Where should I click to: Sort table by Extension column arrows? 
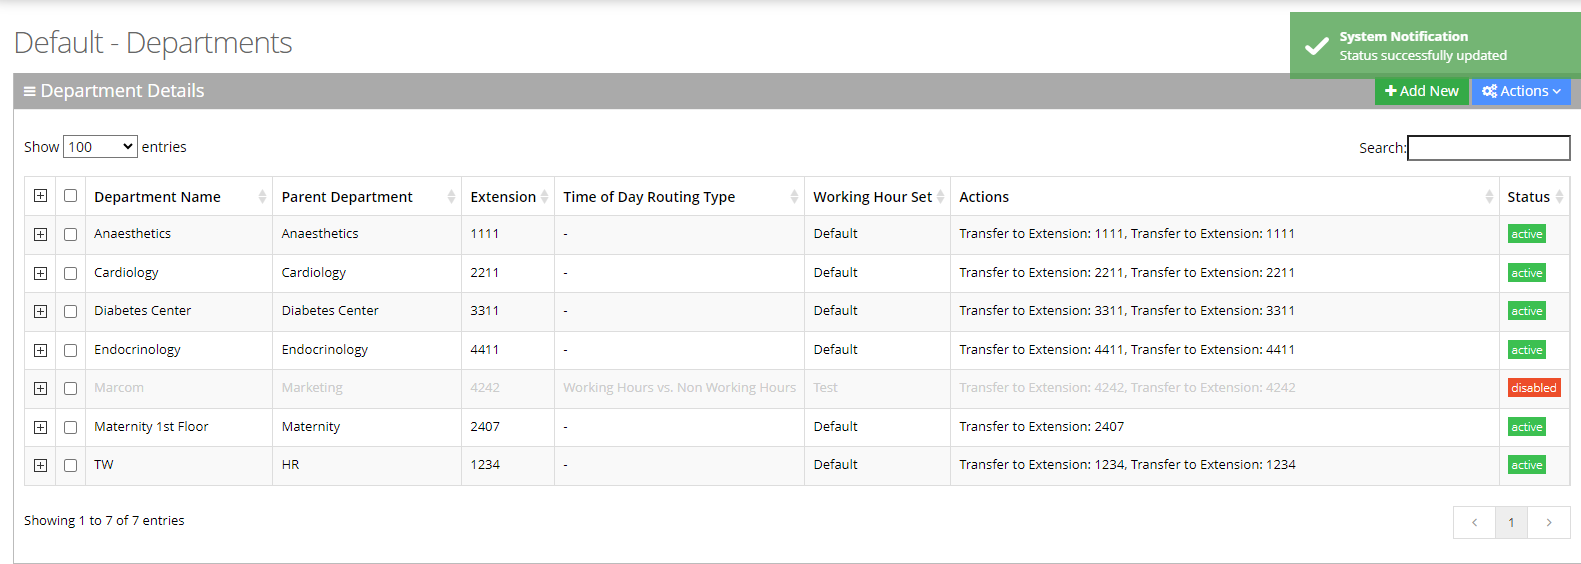point(544,197)
